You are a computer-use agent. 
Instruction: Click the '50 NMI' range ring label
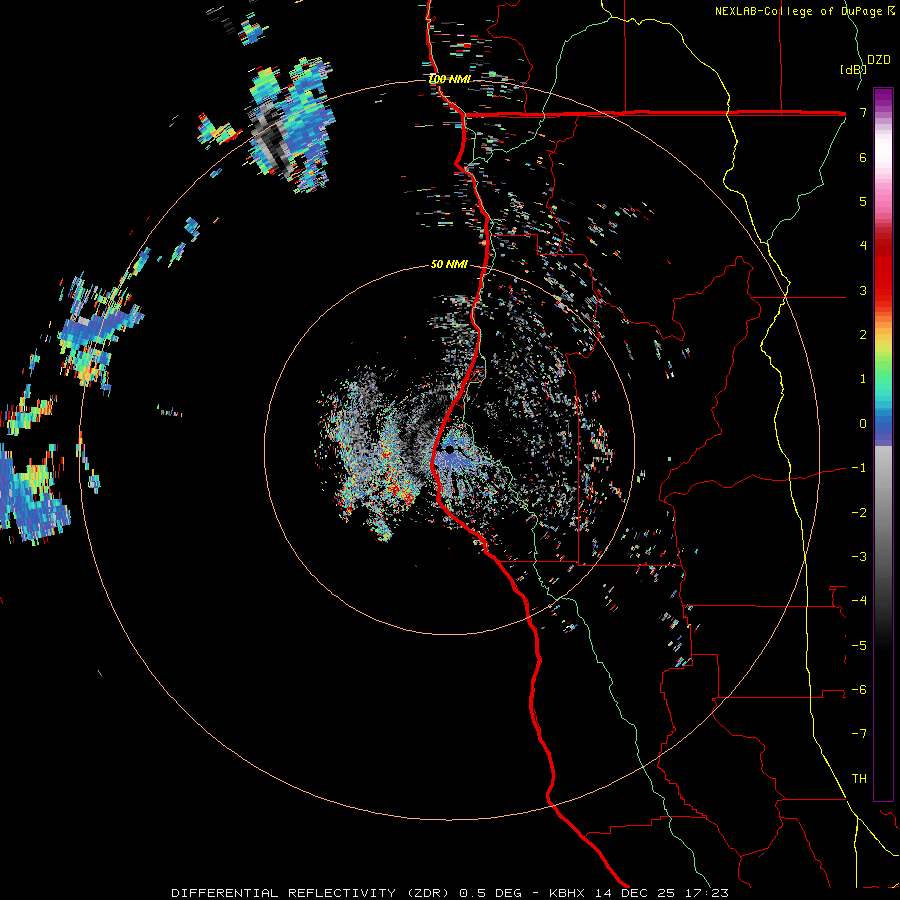(449, 265)
